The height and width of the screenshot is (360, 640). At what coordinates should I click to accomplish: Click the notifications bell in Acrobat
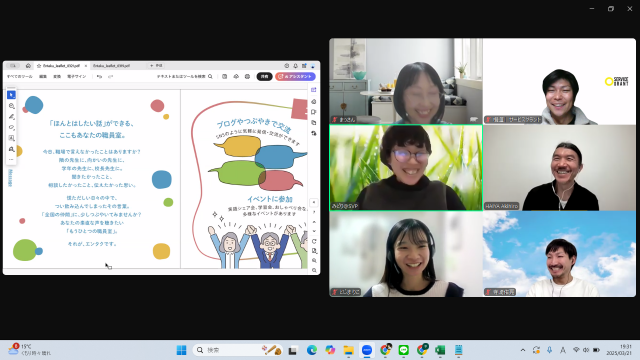click(x=296, y=66)
